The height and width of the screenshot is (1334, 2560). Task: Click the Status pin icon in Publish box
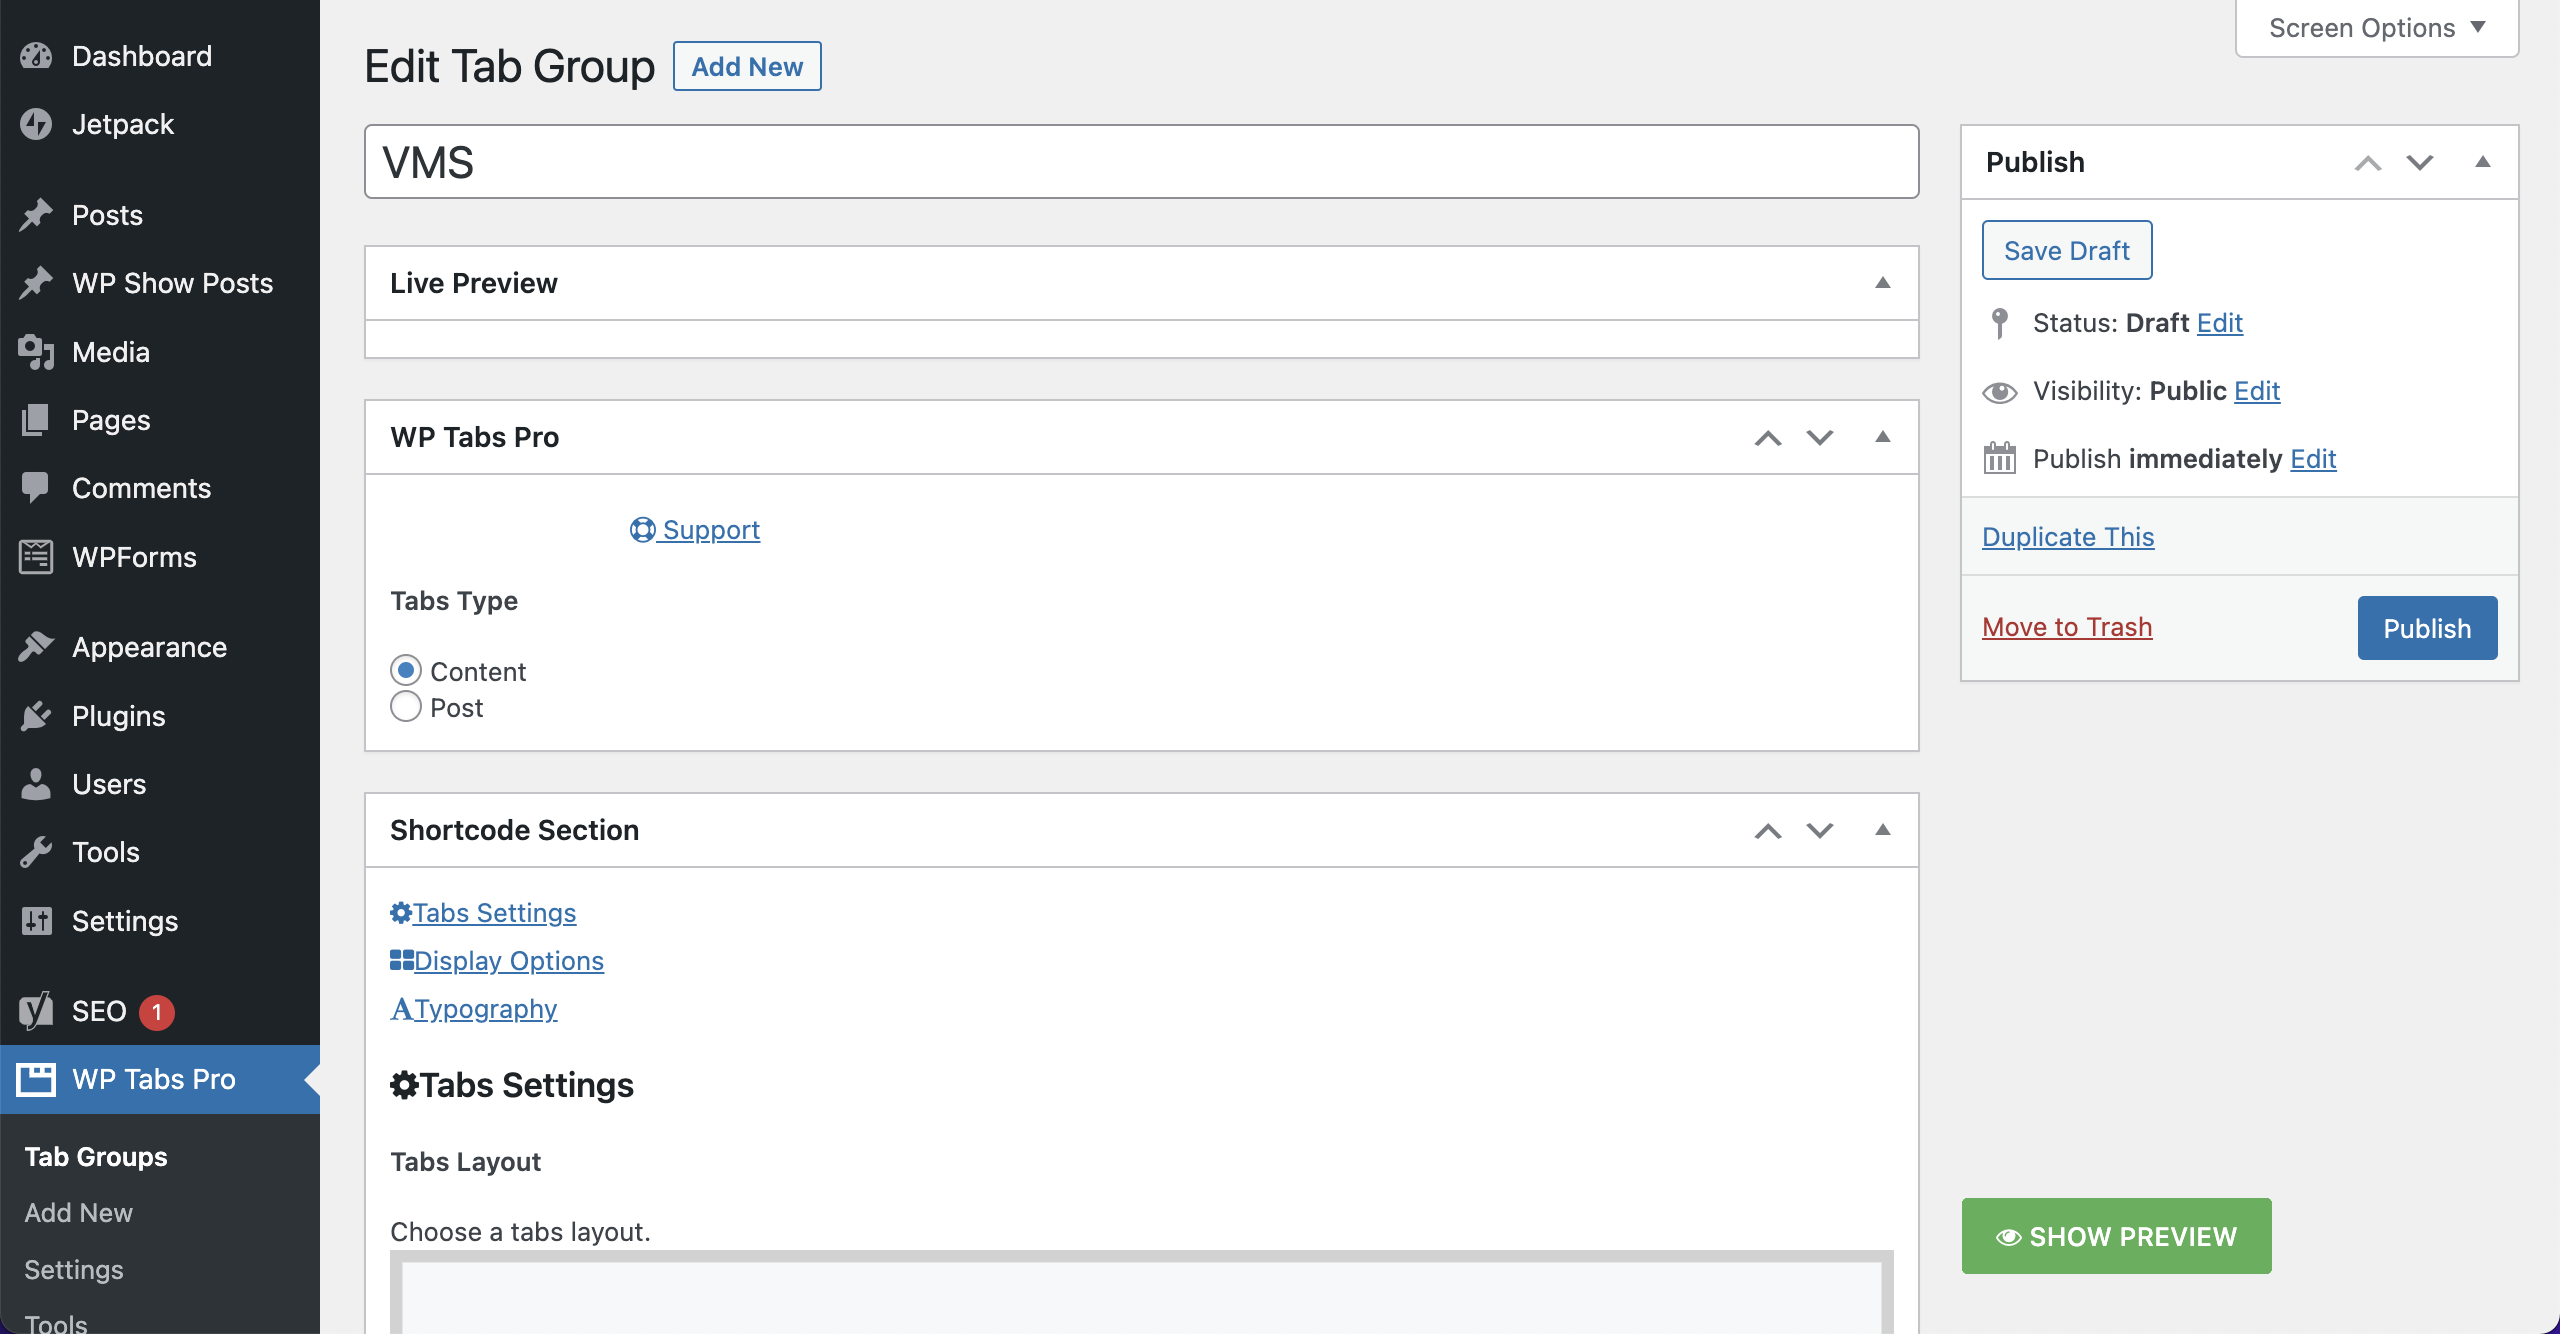(x=1999, y=323)
